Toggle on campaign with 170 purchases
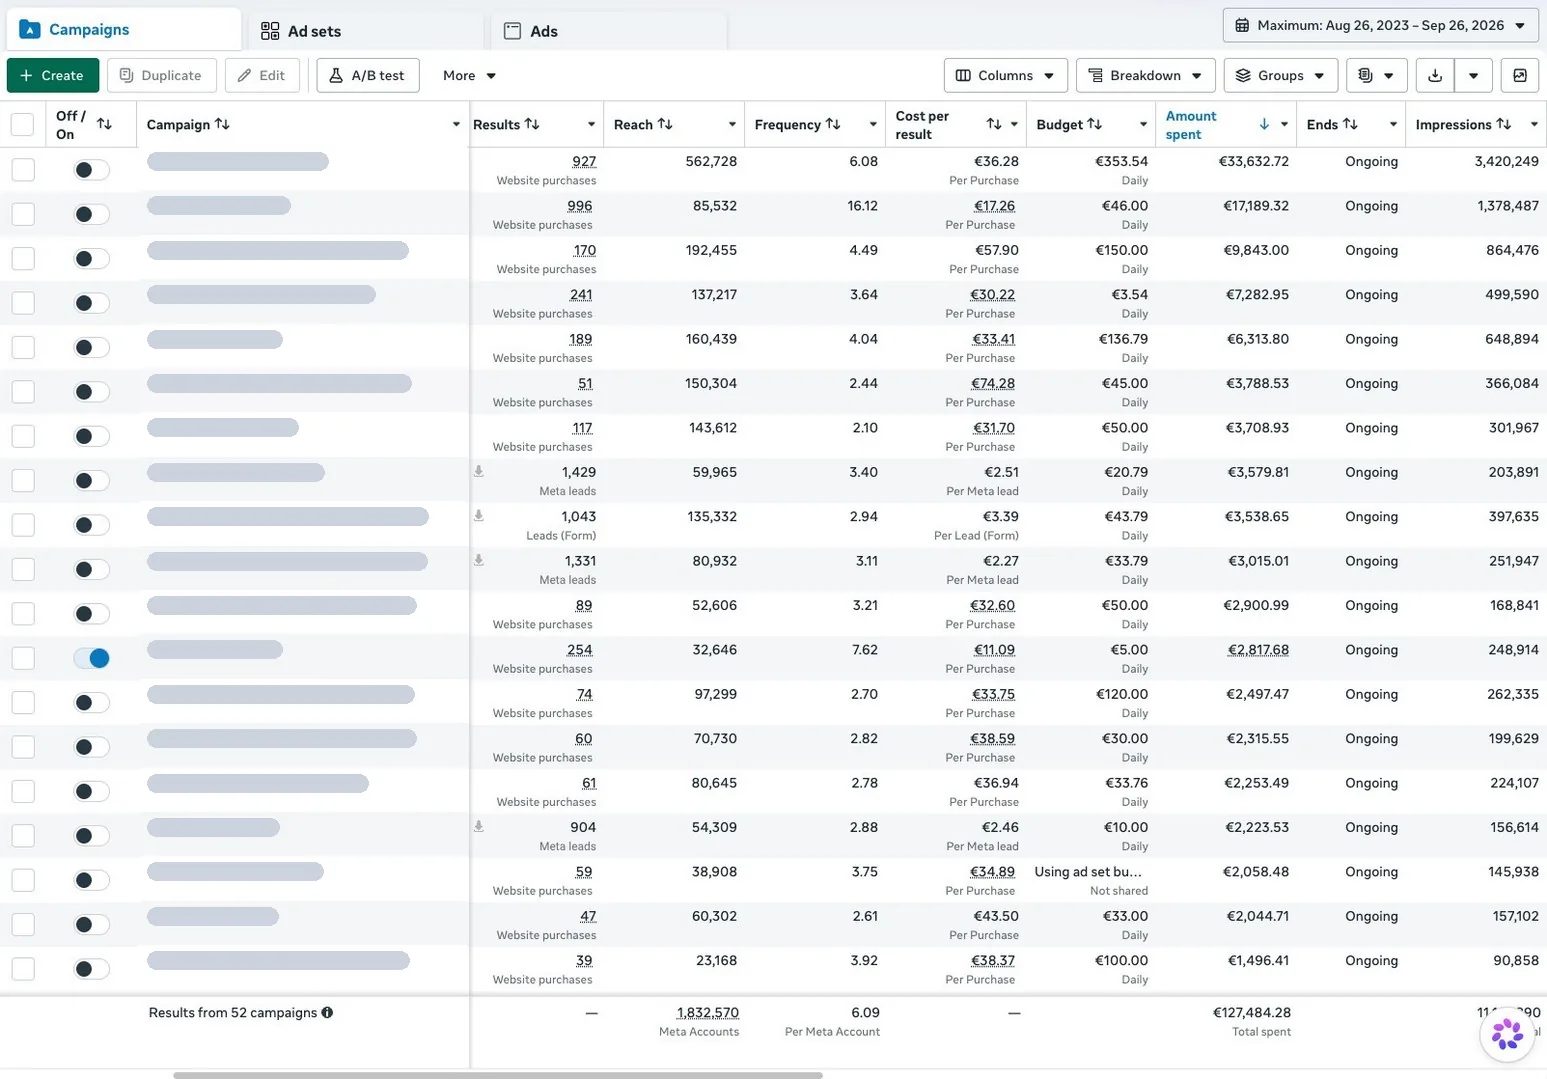 (x=91, y=259)
